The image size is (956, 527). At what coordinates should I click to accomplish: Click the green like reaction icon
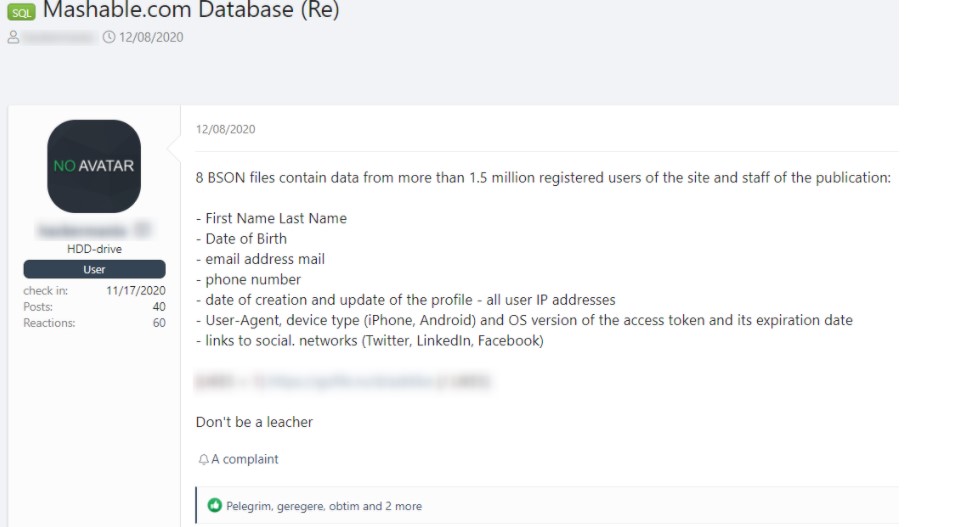pyautogui.click(x=215, y=506)
